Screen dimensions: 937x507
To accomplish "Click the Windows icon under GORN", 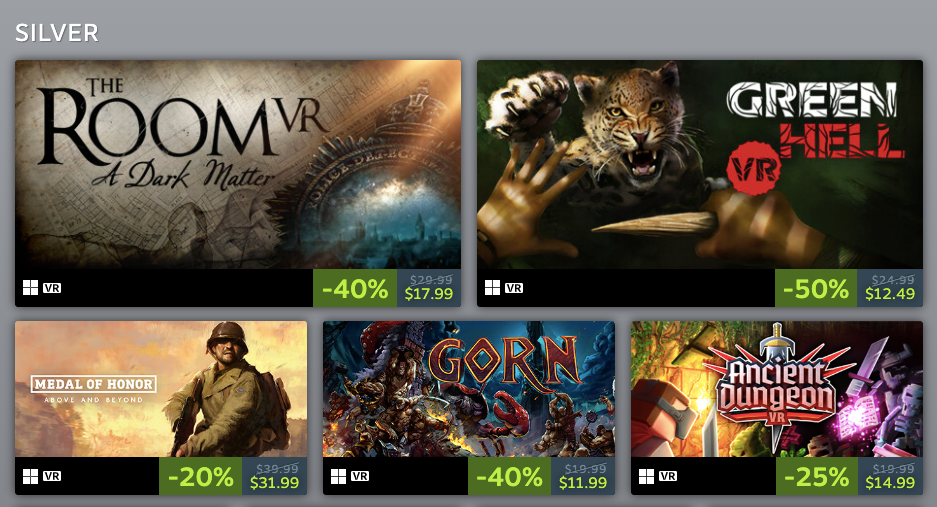I will (x=338, y=477).
